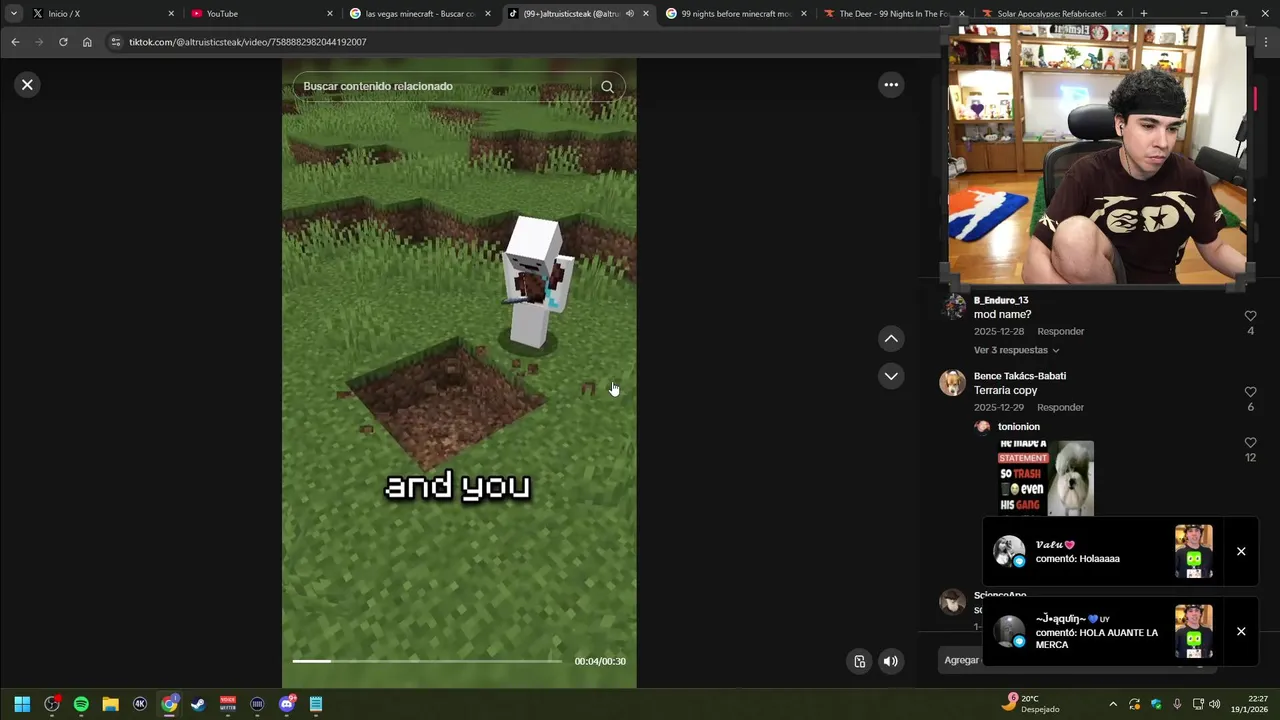Go to the browser home page
This screenshot has height=720, width=1280.
[x=87, y=42]
